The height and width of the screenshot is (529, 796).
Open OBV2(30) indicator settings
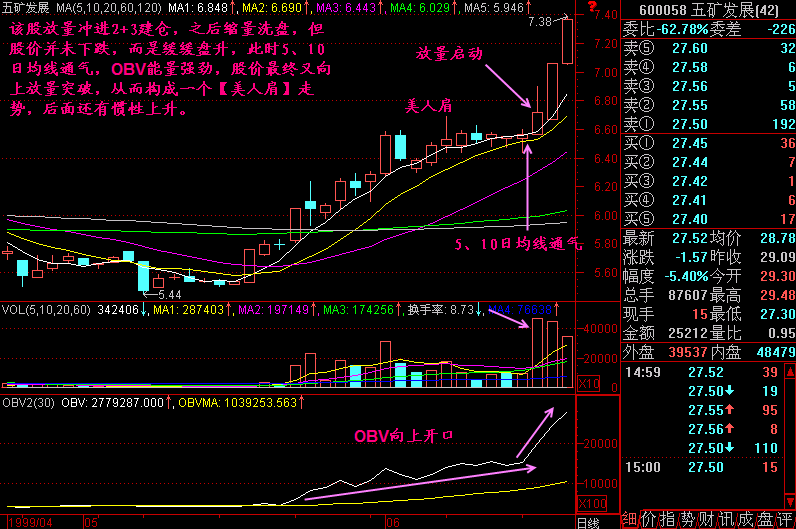(x=27, y=403)
